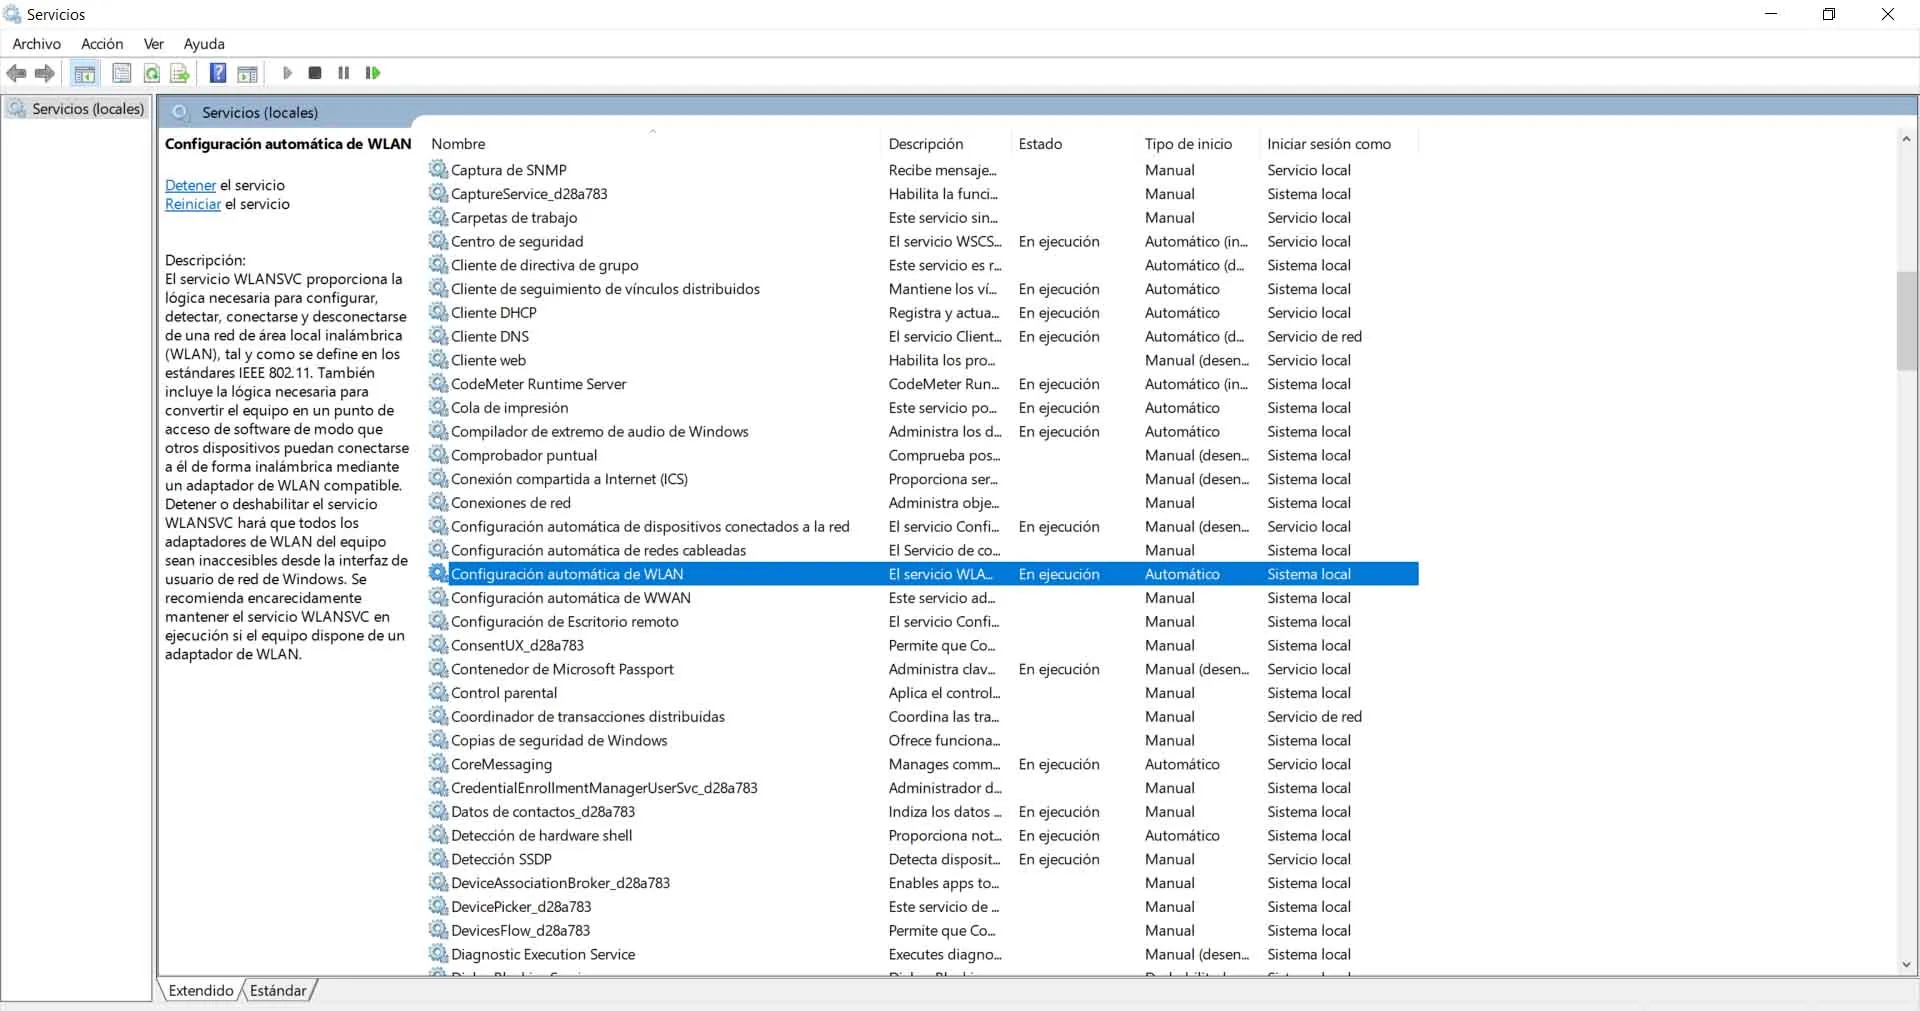Click the gear icon of CoreMessaging

pyautogui.click(x=438, y=764)
